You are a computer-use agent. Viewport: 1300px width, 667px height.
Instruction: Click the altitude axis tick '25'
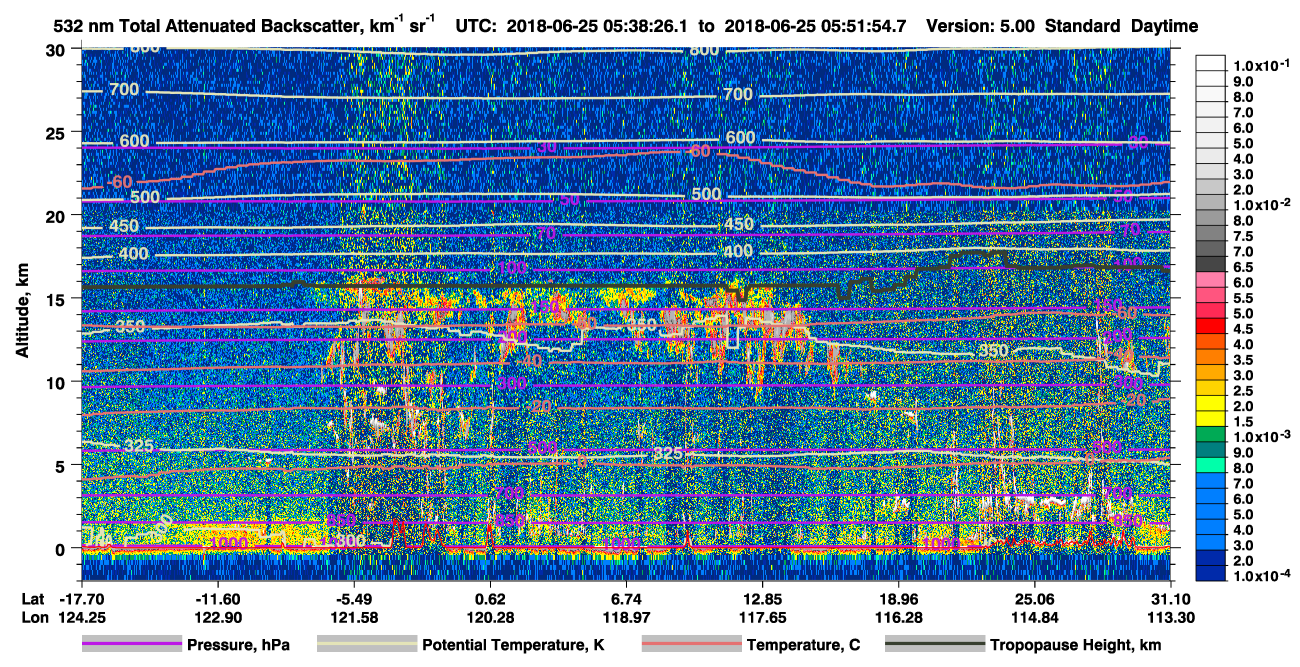[x=55, y=132]
